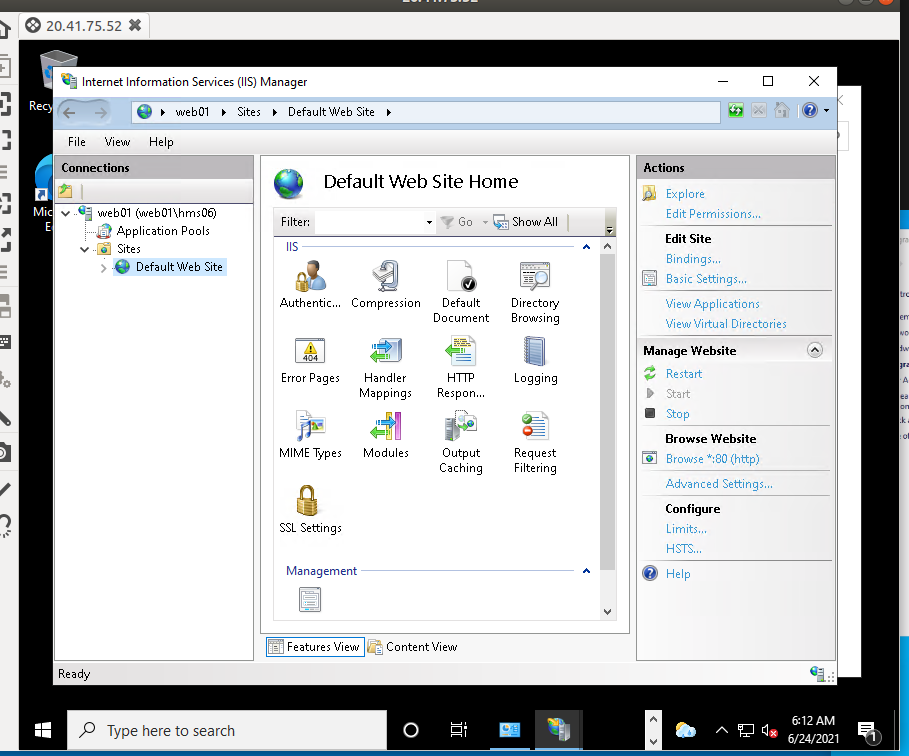The image size is (909, 756).
Task: Open the Help menu
Action: 161,142
